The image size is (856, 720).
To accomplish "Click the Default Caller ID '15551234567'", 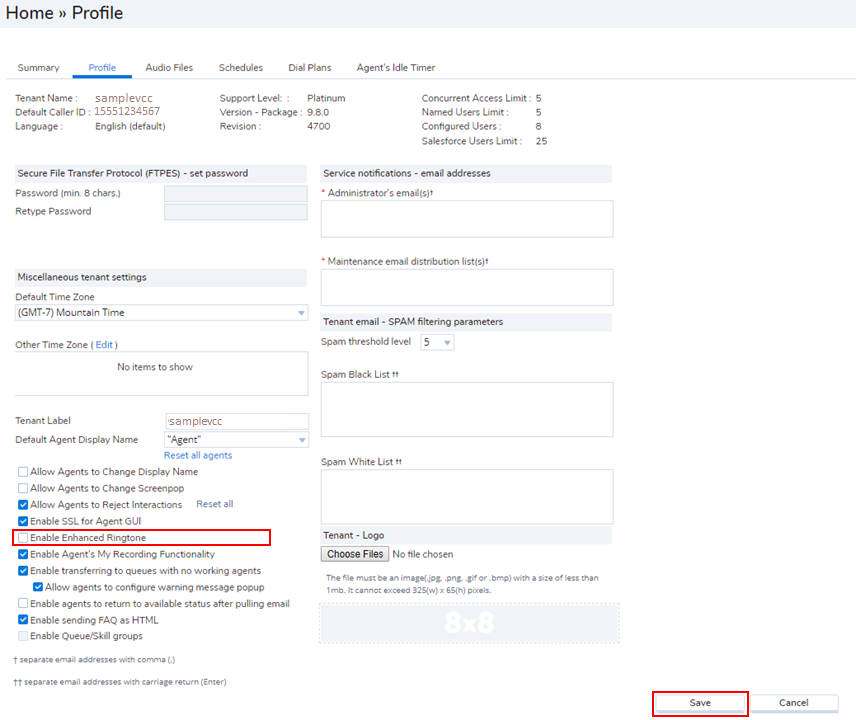I will click(127, 111).
